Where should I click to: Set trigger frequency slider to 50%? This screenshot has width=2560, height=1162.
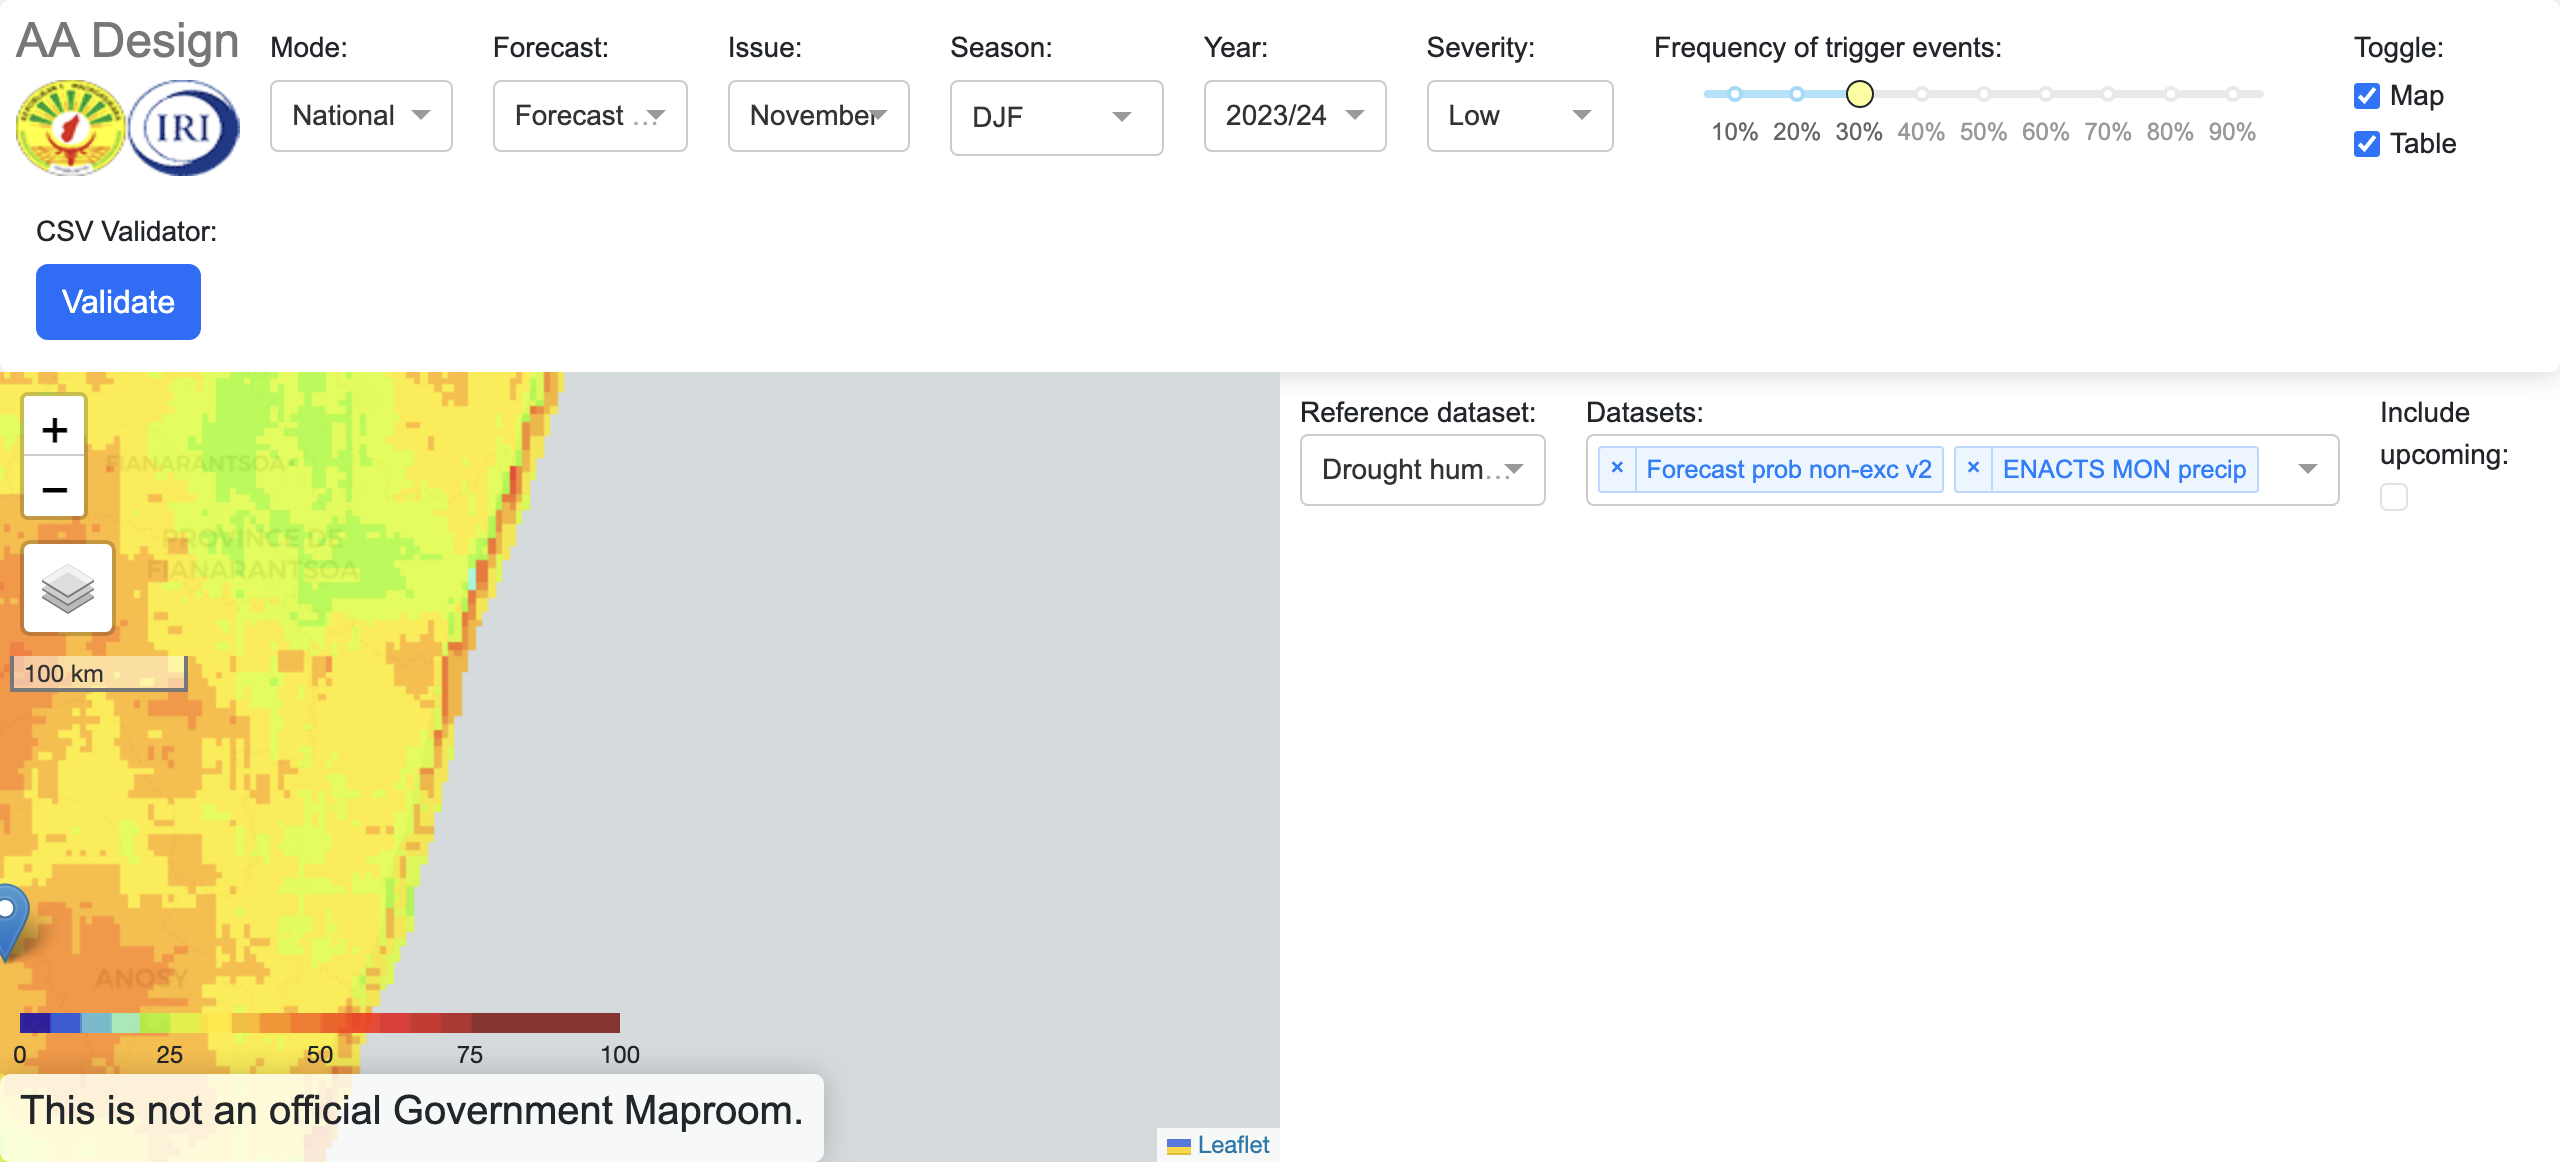[1983, 94]
